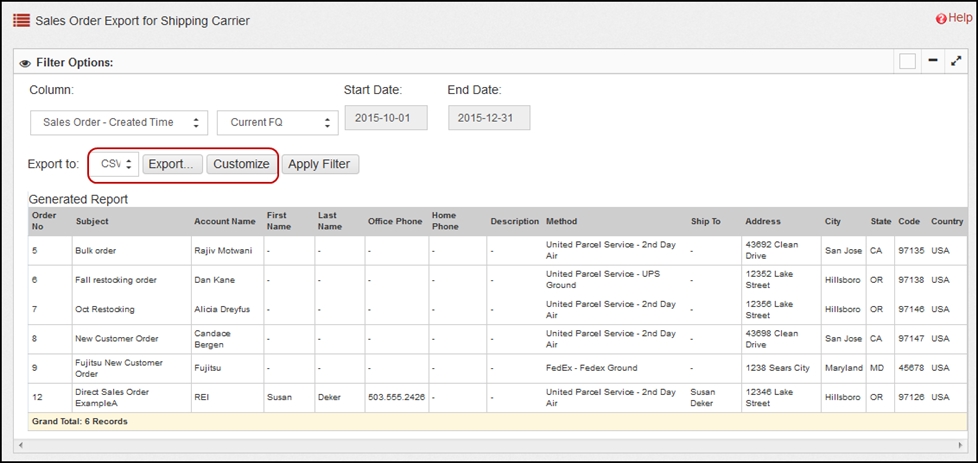Image resolution: width=978 pixels, height=463 pixels.
Task: Tick the empty checkbox in Filter Options header
Action: point(908,61)
